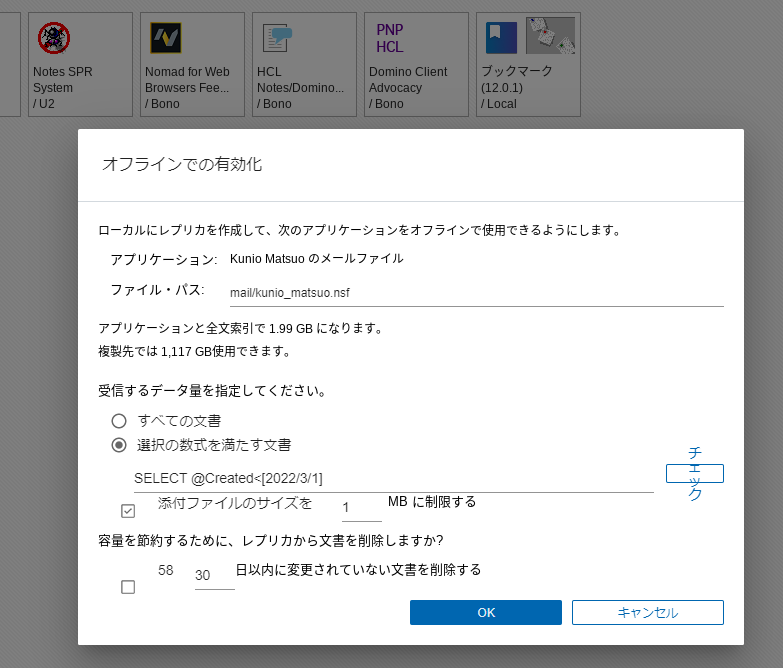
Task: Click the ファイル・パス input field
Action: [476, 293]
